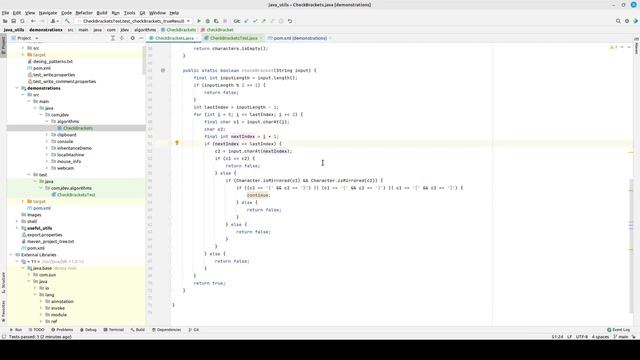
Task: Select maven_project_tree.txt file
Action: 51,241
